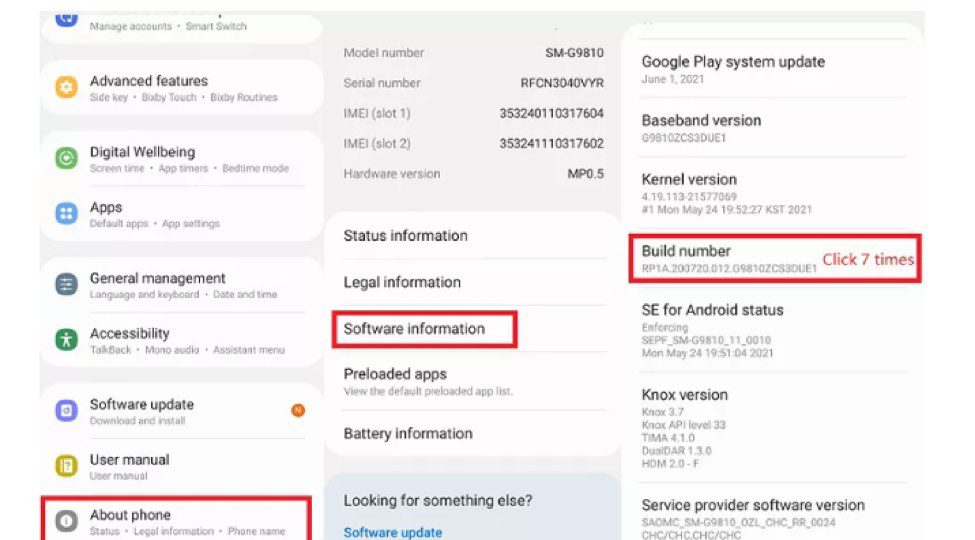This screenshot has width=975, height=540.
Task: Tap the Apps grid icon
Action: (x=67, y=213)
